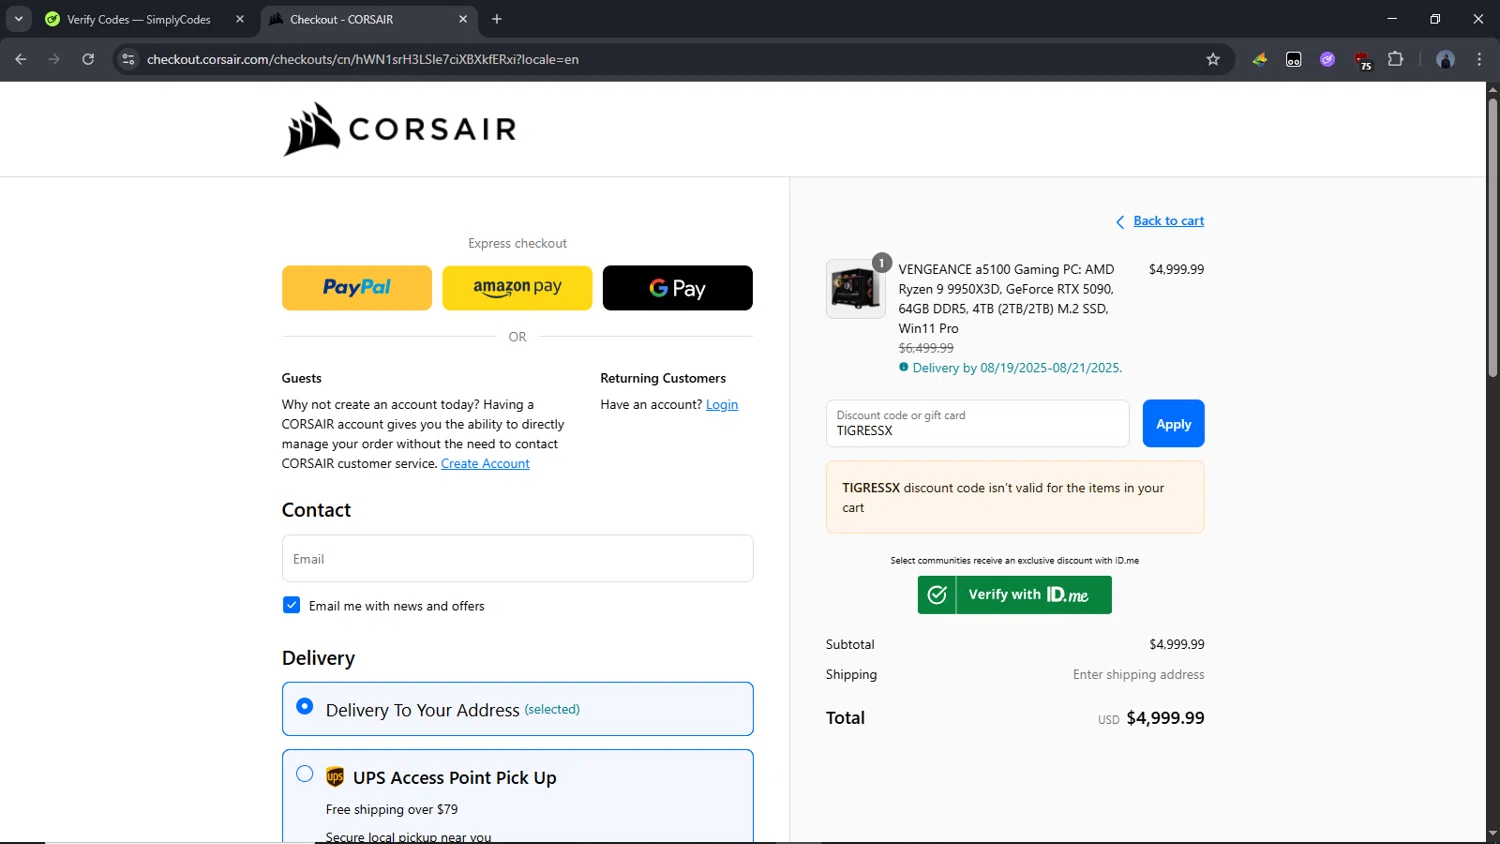The image size is (1500, 844).
Task: Restore down the browser window
Action: click(1435, 19)
